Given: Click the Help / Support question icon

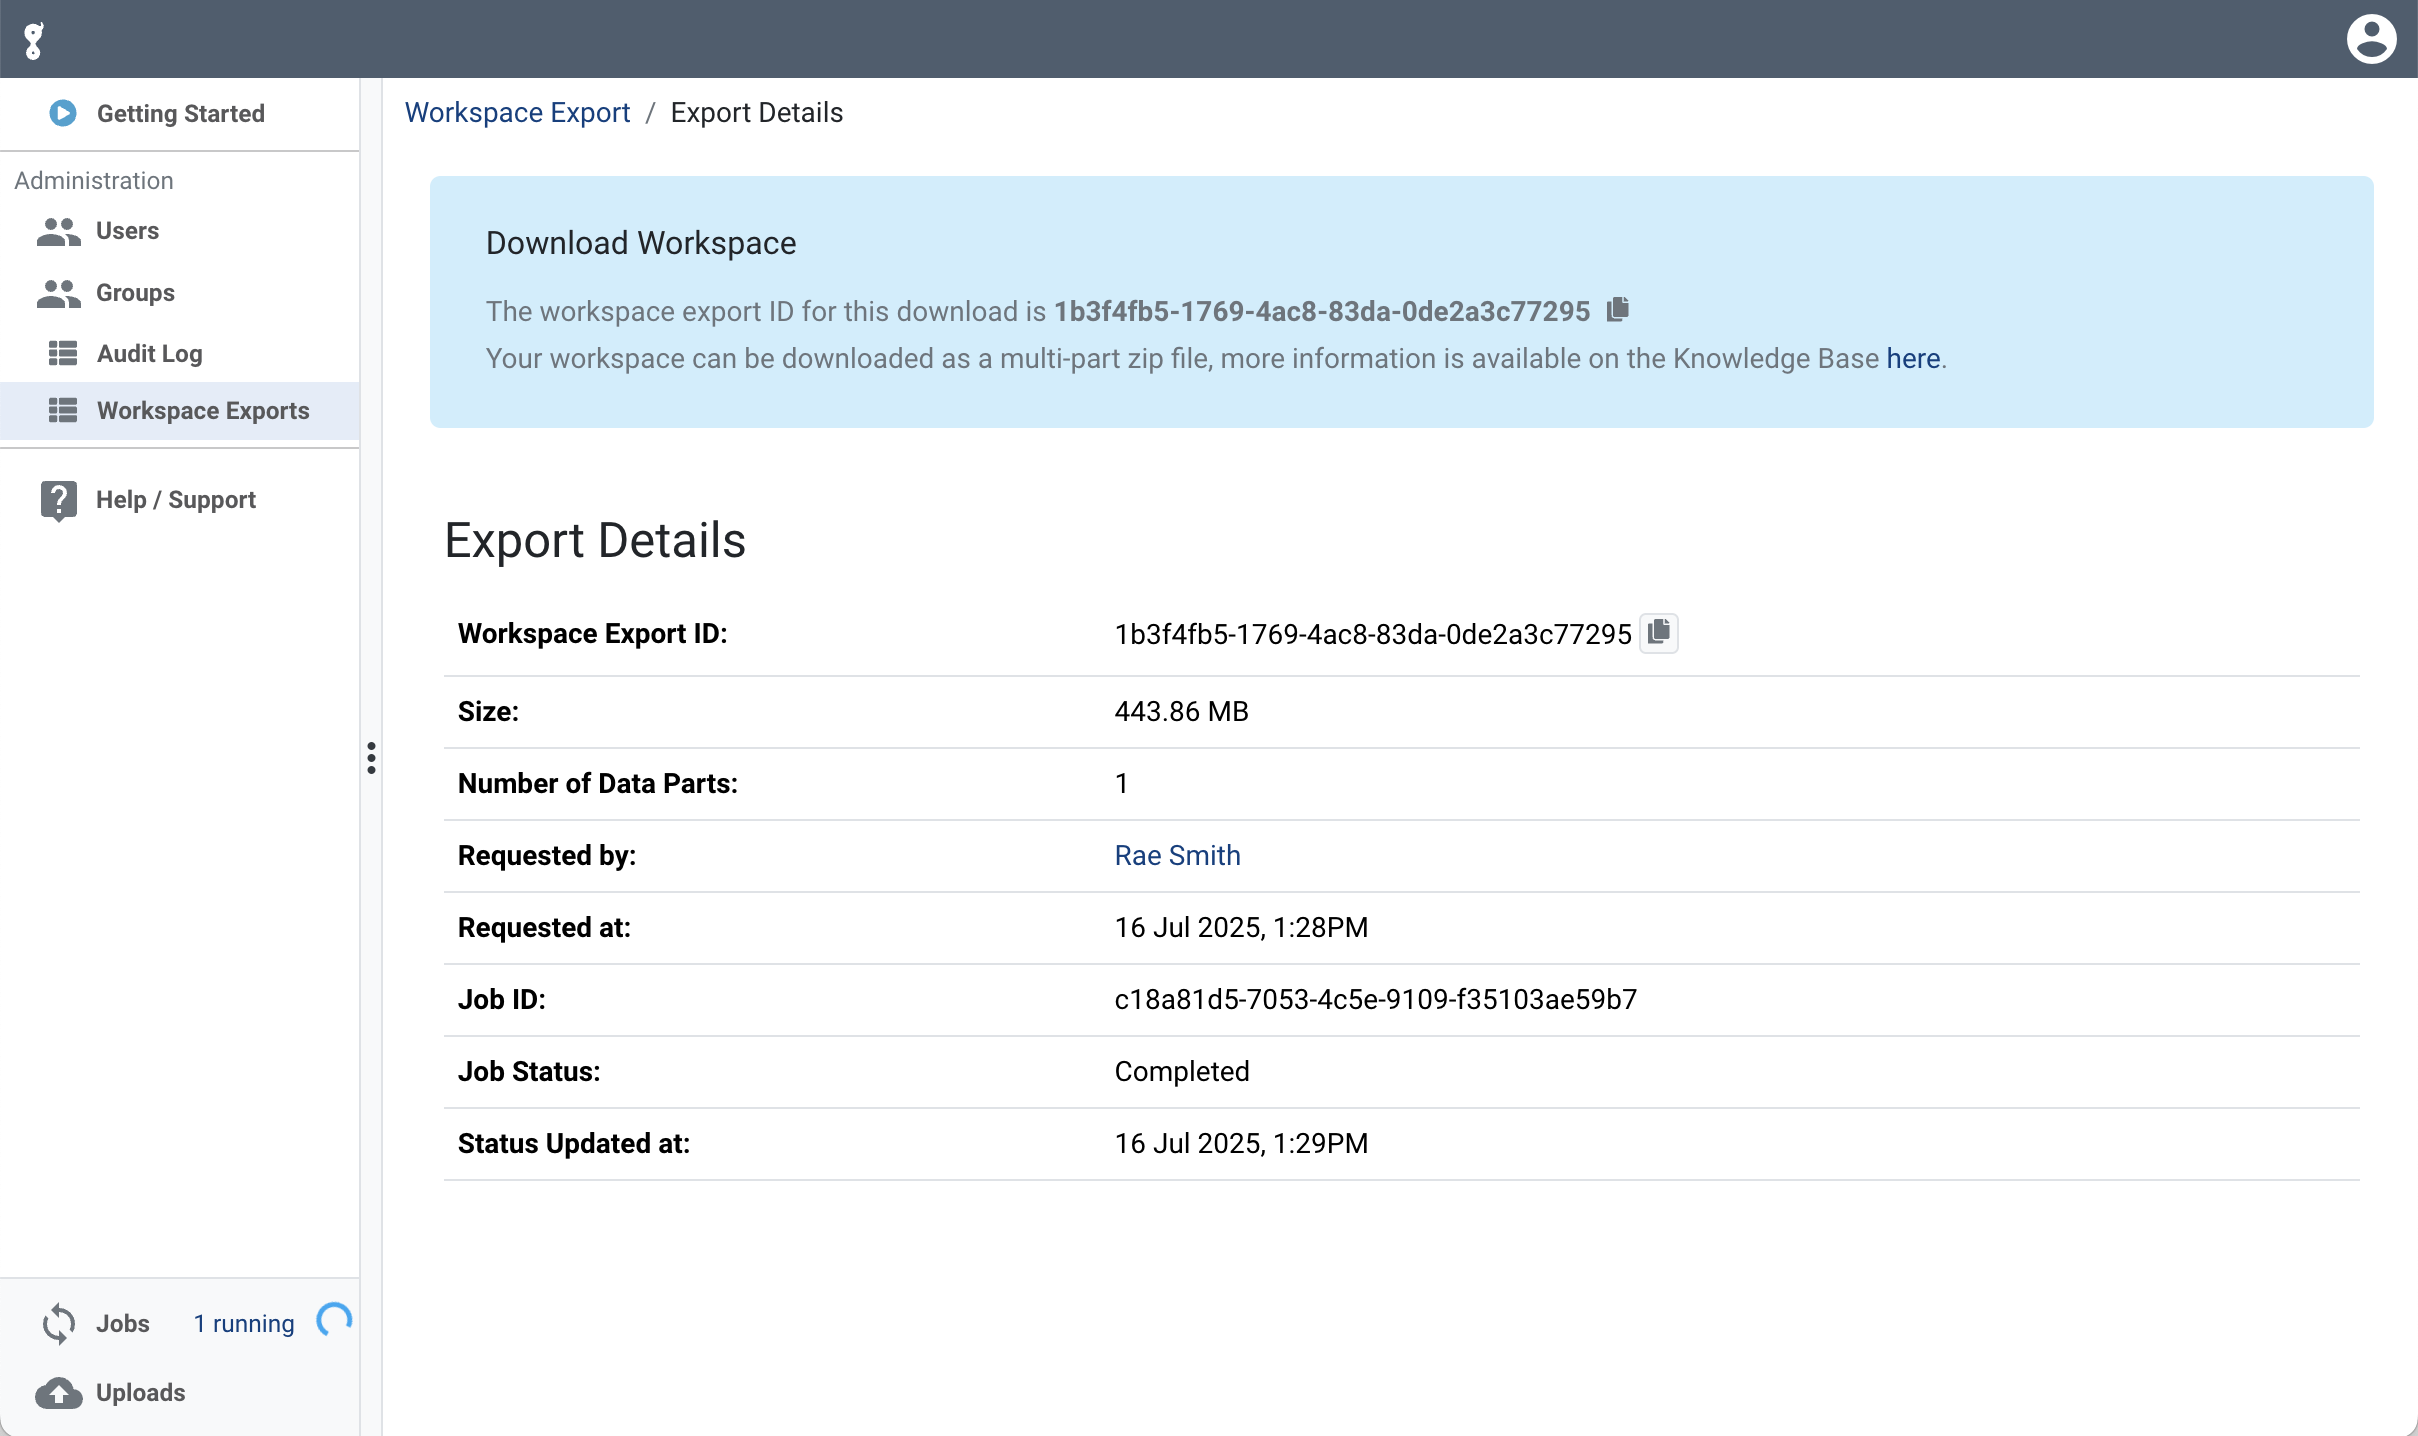Looking at the screenshot, I should tap(58, 500).
